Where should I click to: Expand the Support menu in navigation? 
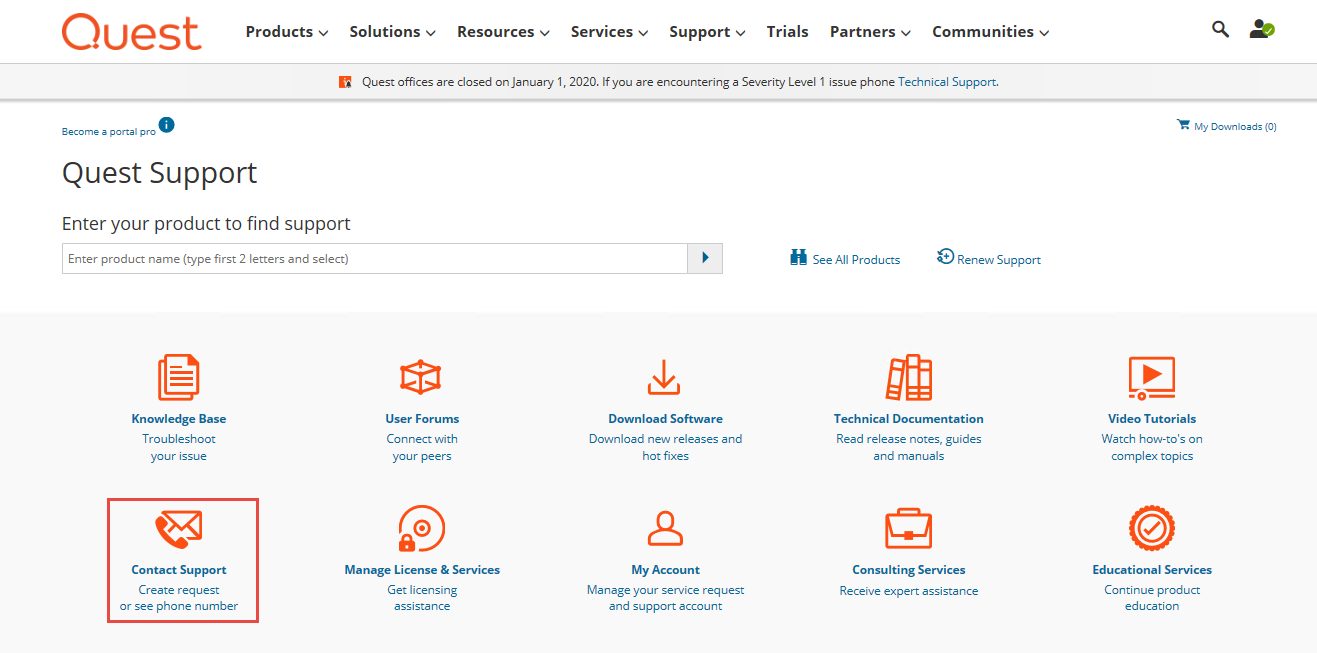707,32
